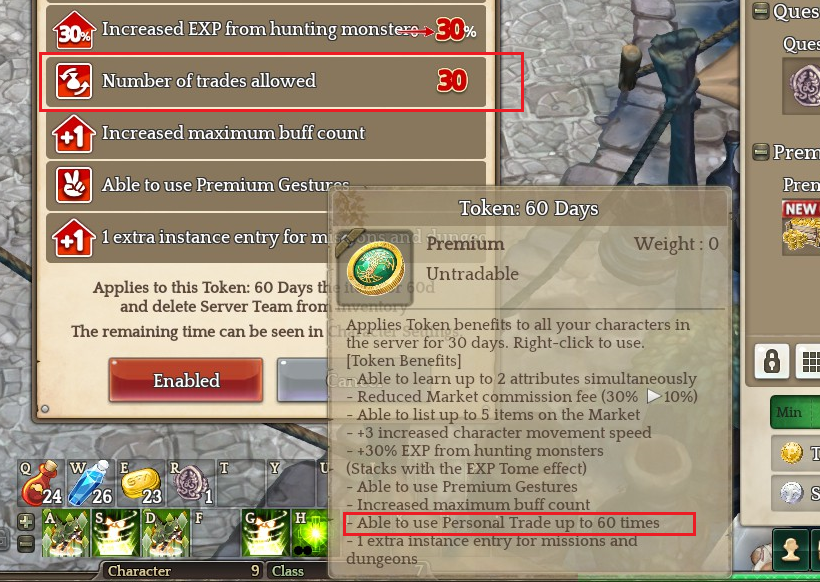Viewport: 820px width, 582px height.
Task: Collapse the Premium section minus expander
Action: pyautogui.click(x=760, y=152)
